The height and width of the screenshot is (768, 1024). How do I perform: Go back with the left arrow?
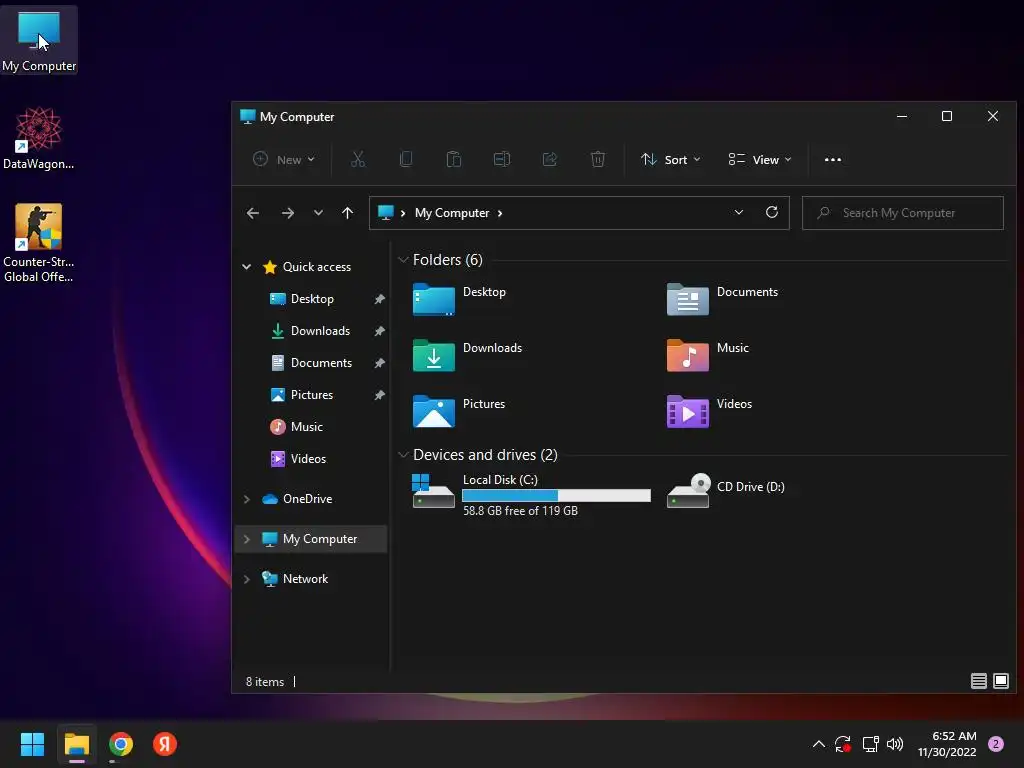click(253, 213)
